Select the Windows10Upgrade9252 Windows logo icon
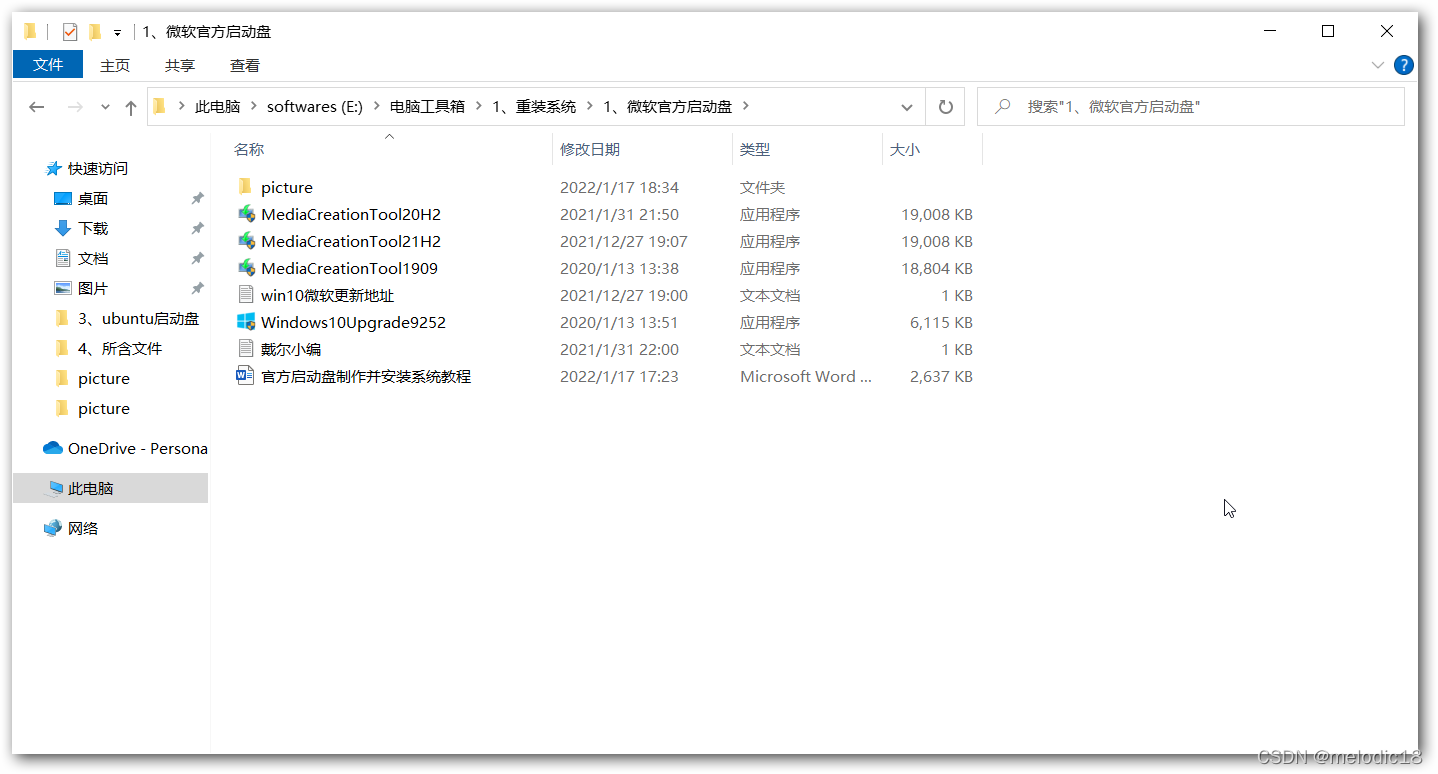 click(246, 322)
